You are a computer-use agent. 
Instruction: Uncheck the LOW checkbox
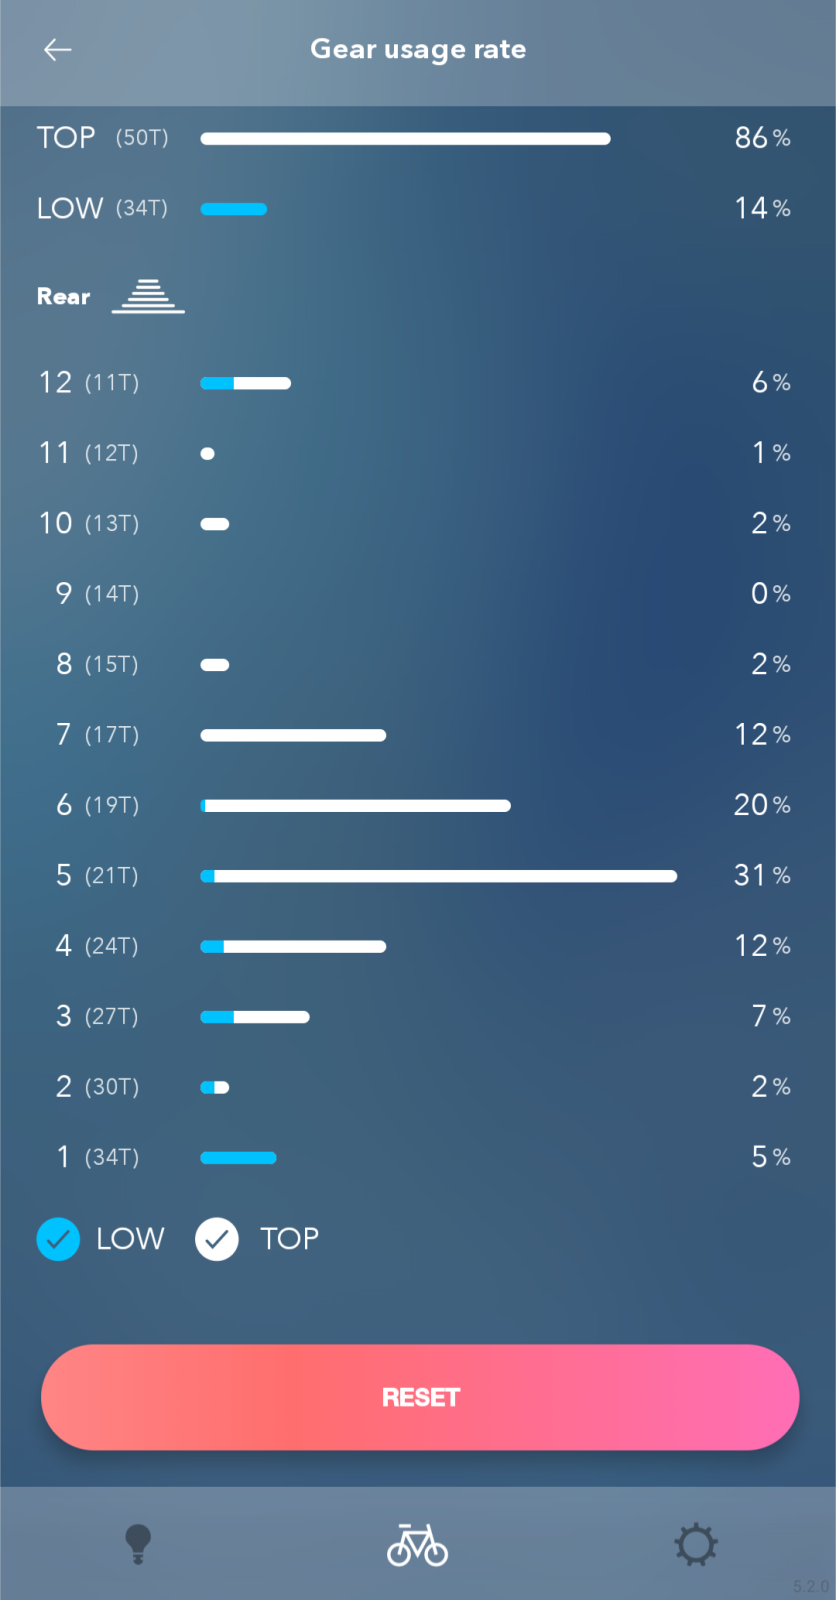58,1239
